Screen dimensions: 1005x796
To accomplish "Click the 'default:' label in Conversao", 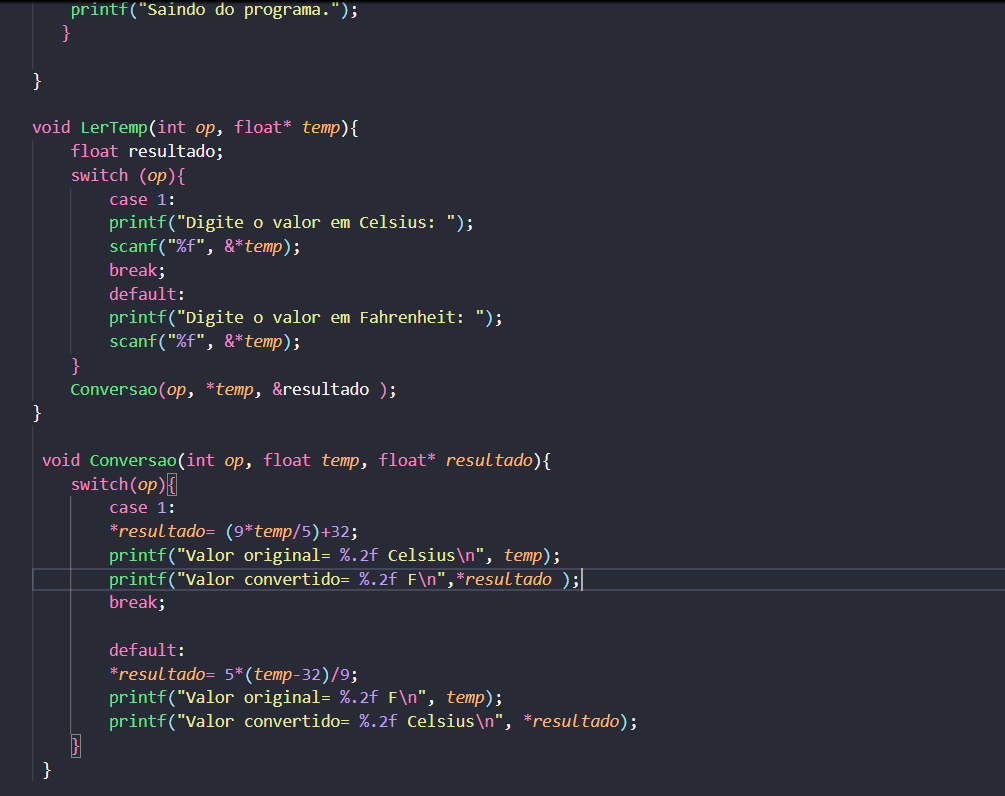I will [x=147, y=651].
